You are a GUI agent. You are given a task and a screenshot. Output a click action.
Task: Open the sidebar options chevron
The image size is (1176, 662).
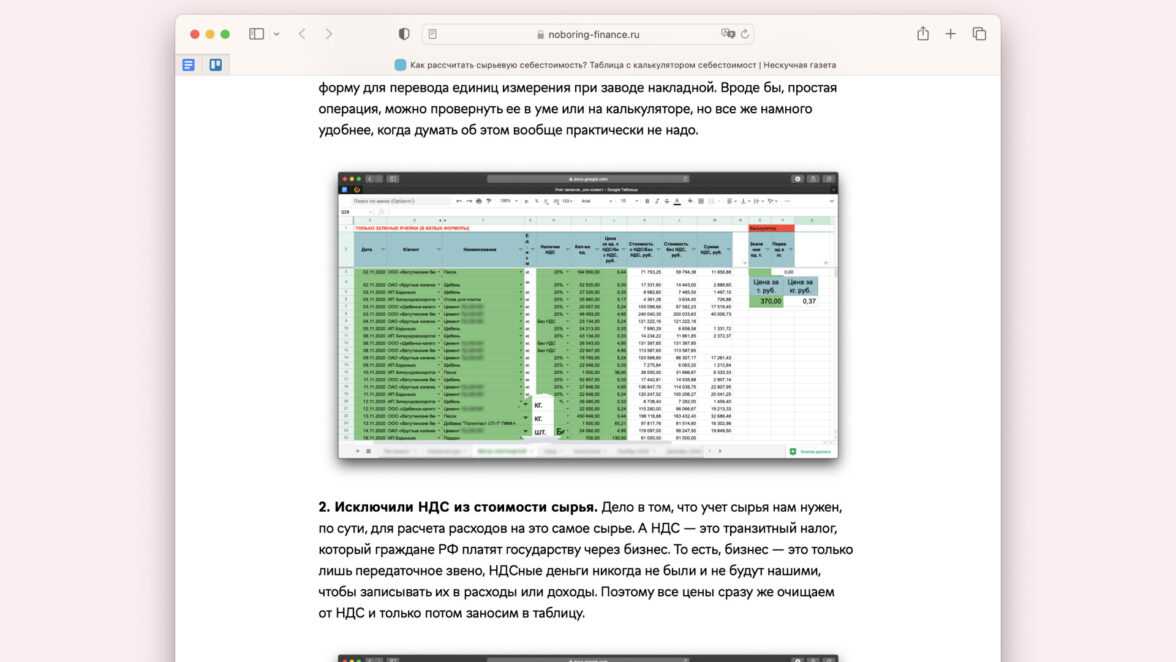[277, 34]
